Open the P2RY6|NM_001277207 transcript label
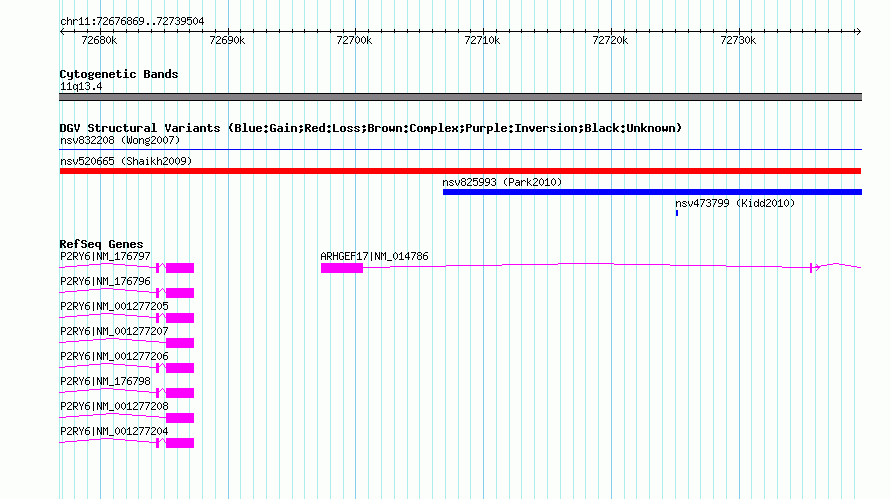This screenshot has width=890, height=499. [114, 331]
